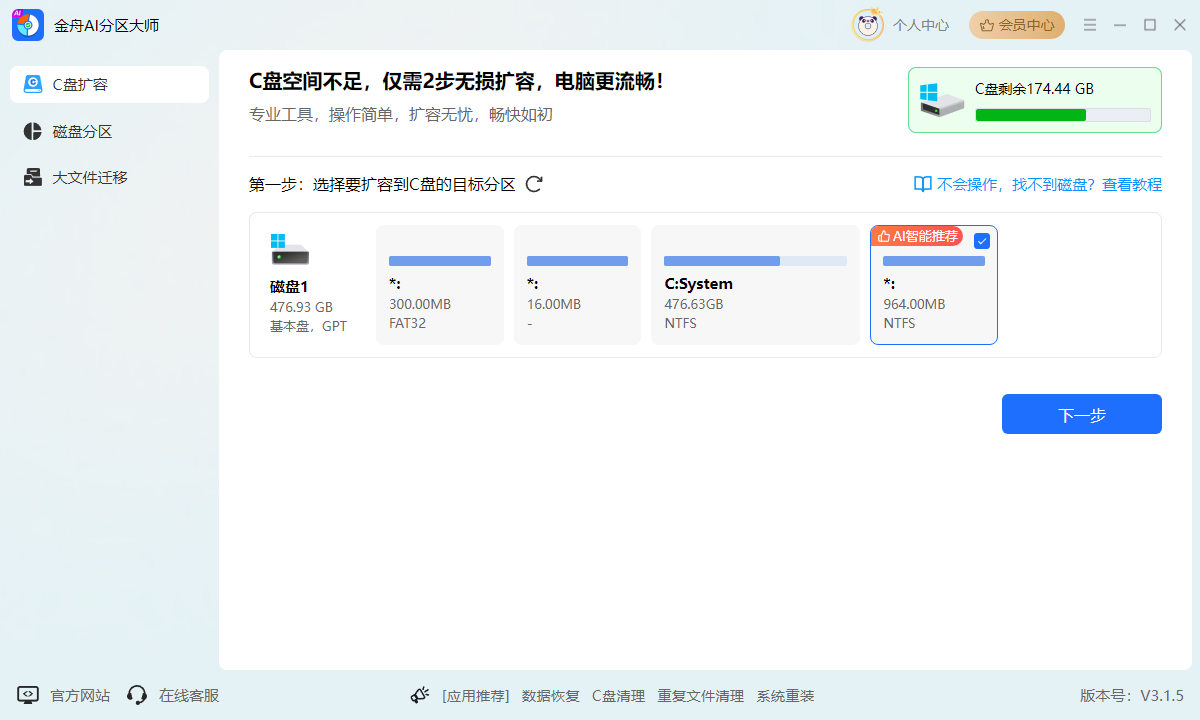
Task: Click the 下一步 button
Action: coord(1081,413)
